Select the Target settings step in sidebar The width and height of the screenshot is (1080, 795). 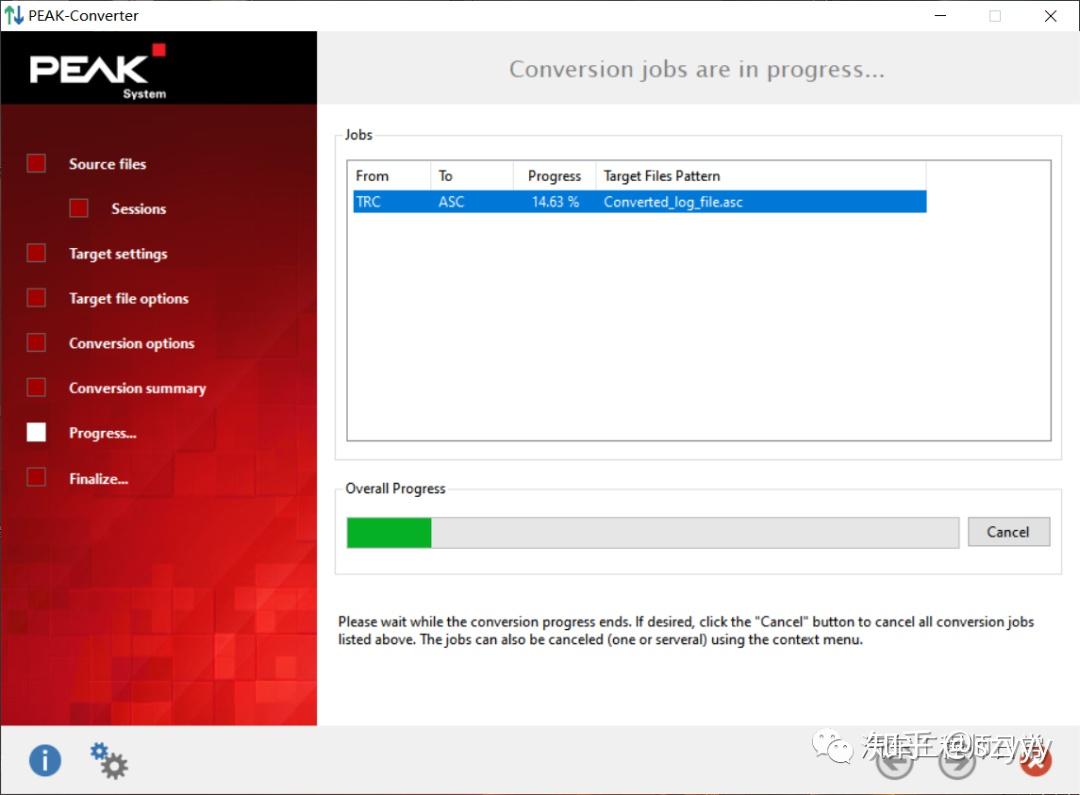[117, 253]
